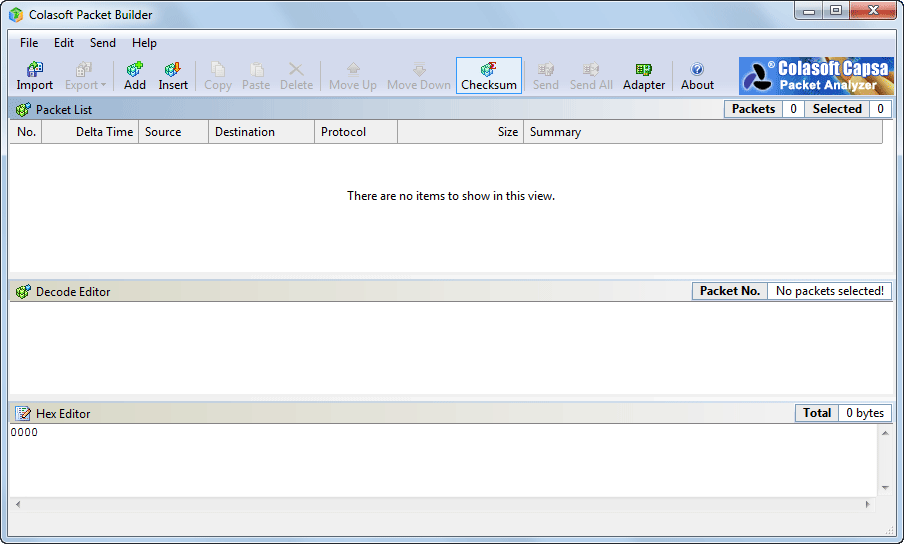Run the Checksum tool

[489, 75]
